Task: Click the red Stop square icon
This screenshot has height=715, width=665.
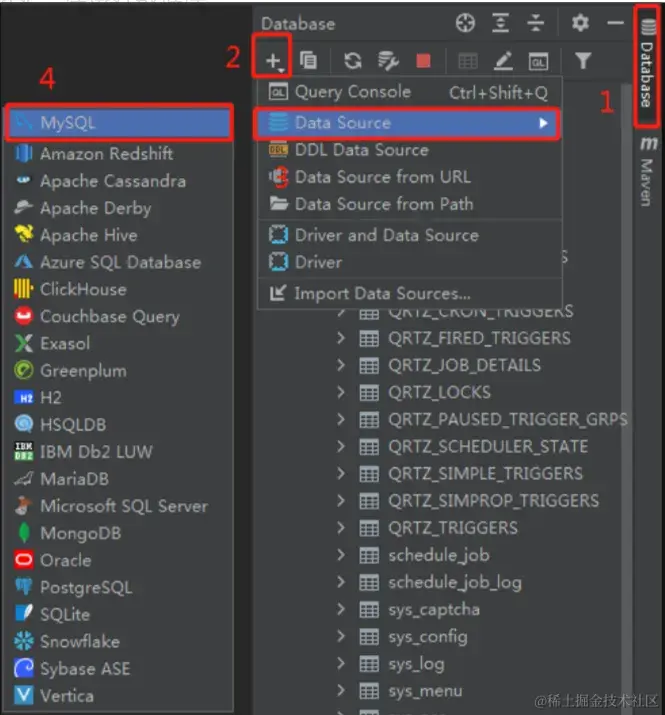Action: coord(423,60)
